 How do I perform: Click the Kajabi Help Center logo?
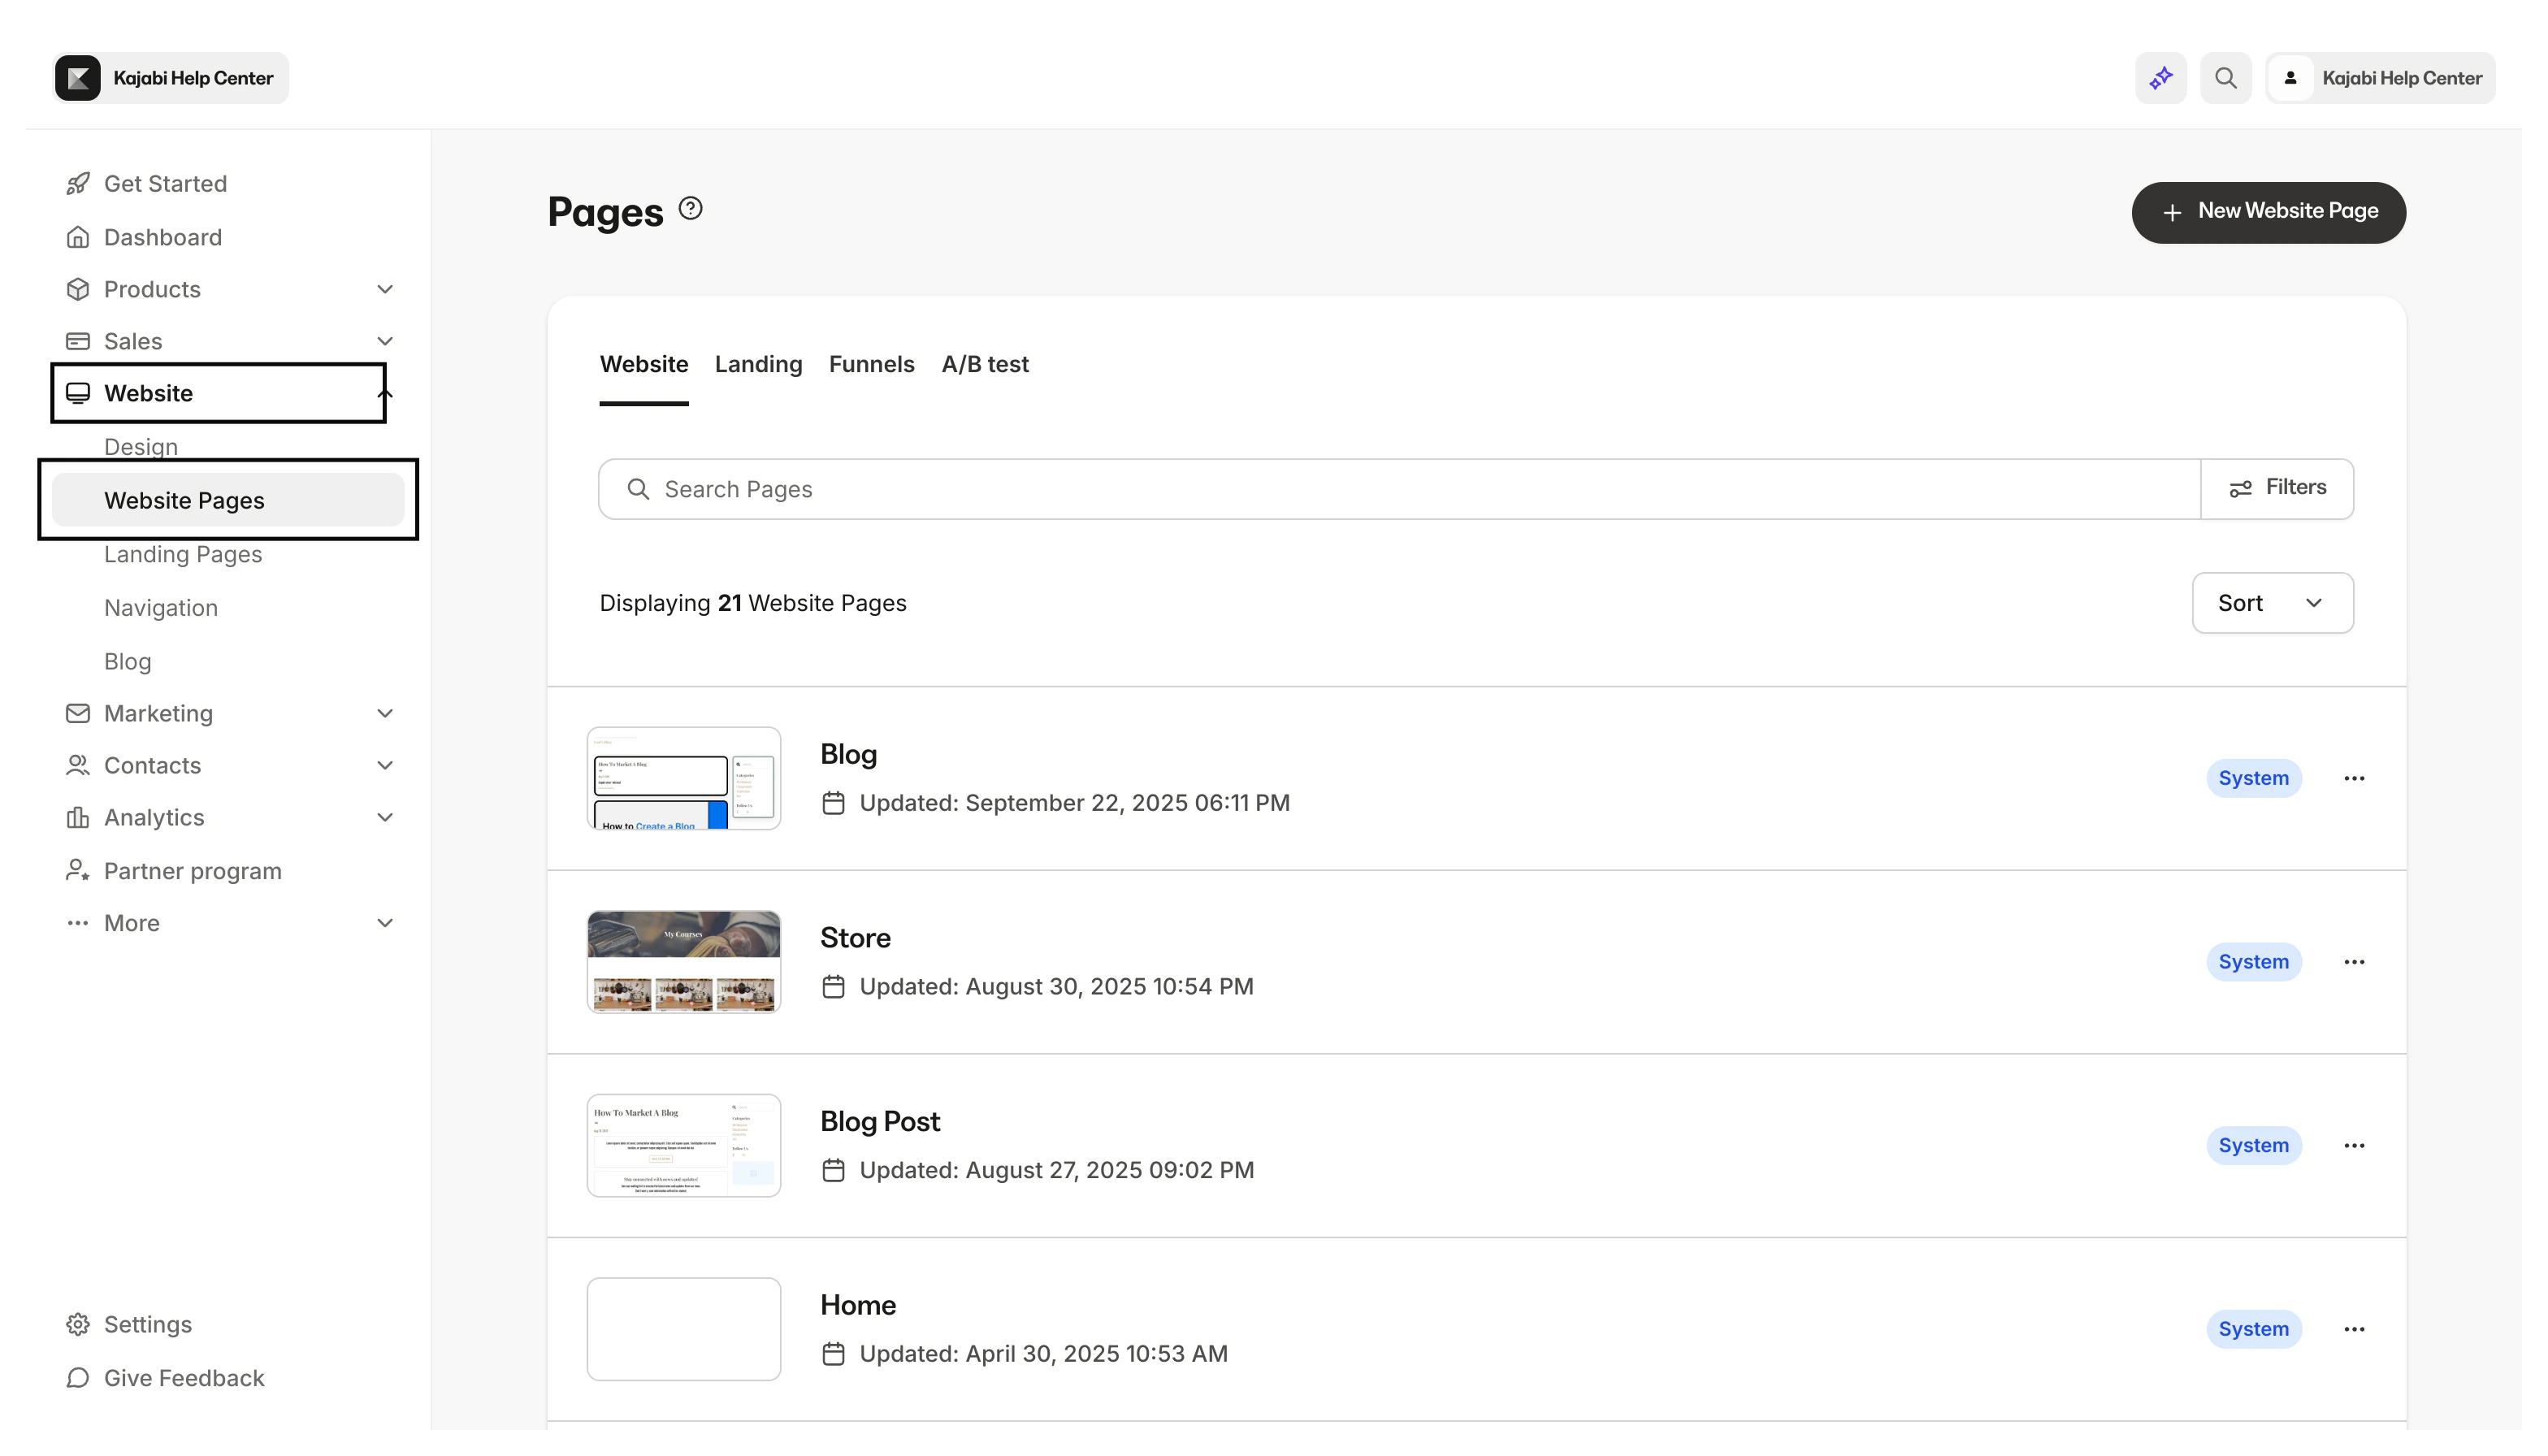point(78,77)
